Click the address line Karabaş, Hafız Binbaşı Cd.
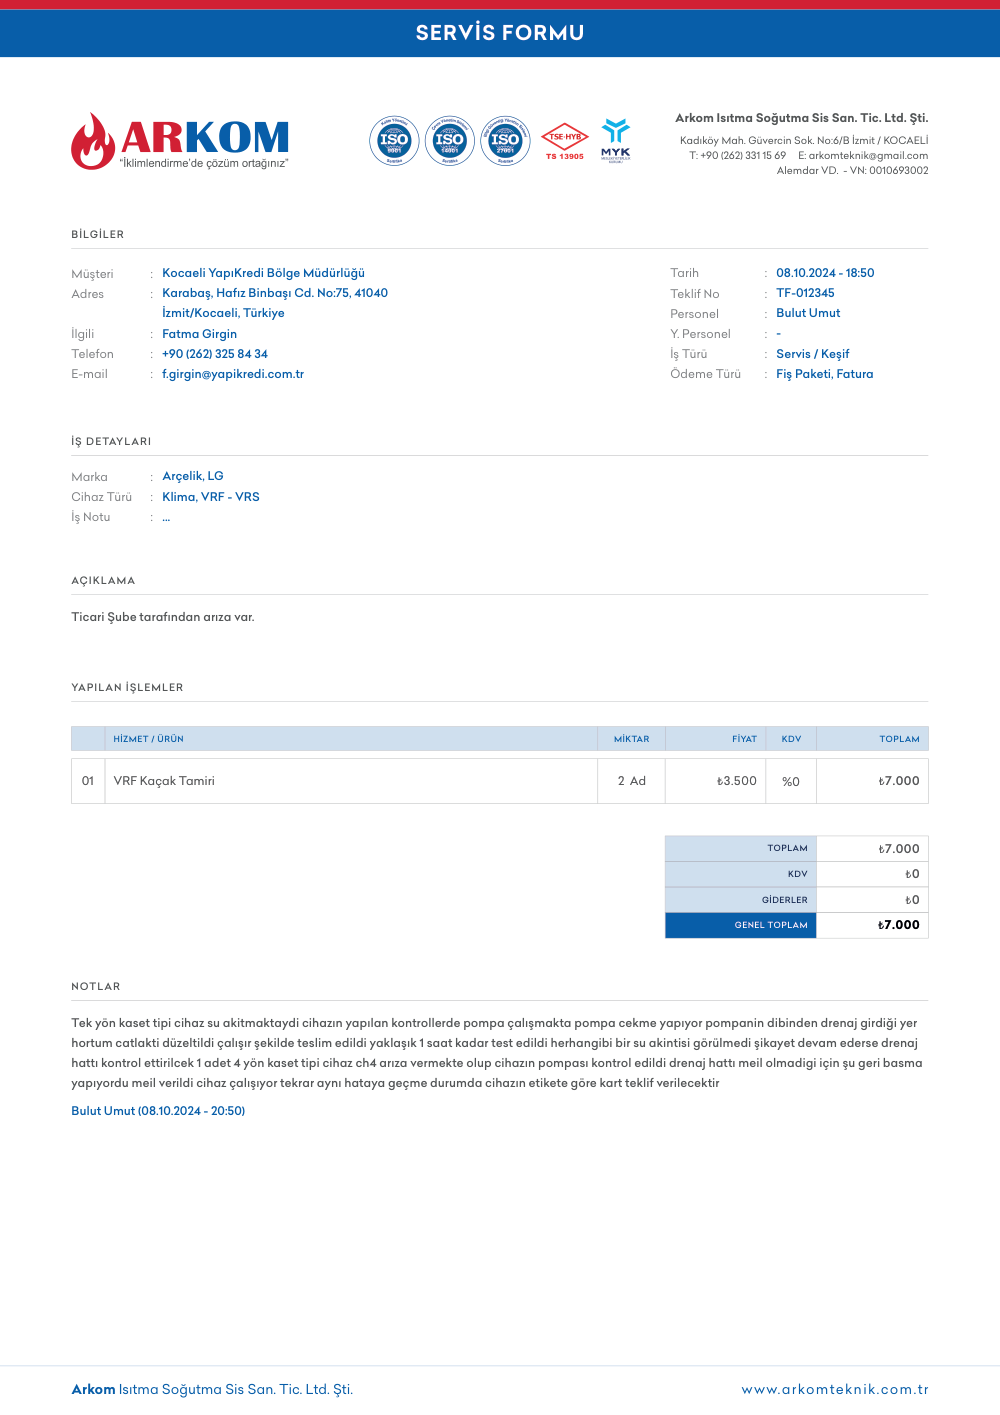The width and height of the screenshot is (1000, 1415). 237,293
